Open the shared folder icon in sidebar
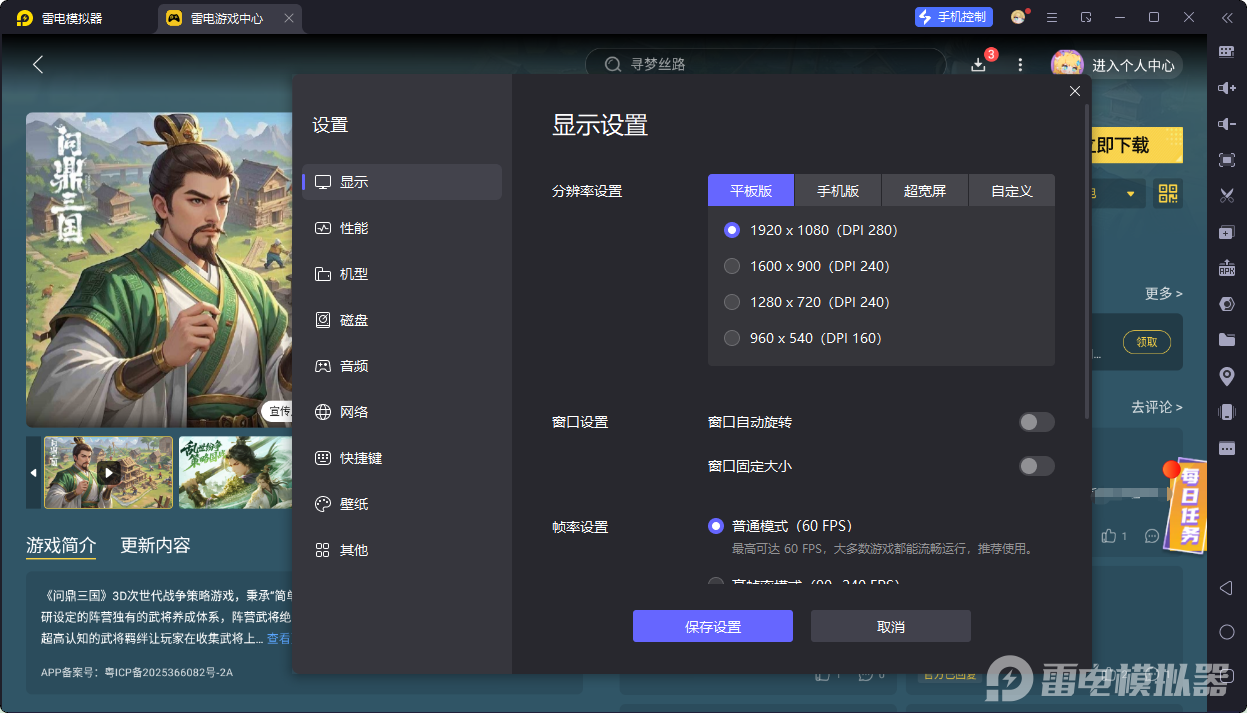1247x713 pixels. click(x=1227, y=340)
